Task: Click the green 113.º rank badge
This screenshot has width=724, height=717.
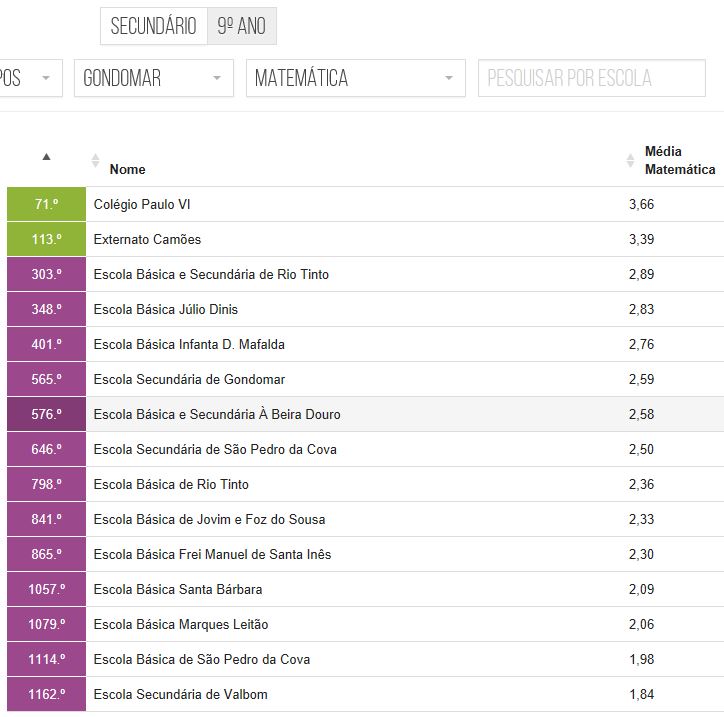Action: (x=46, y=239)
